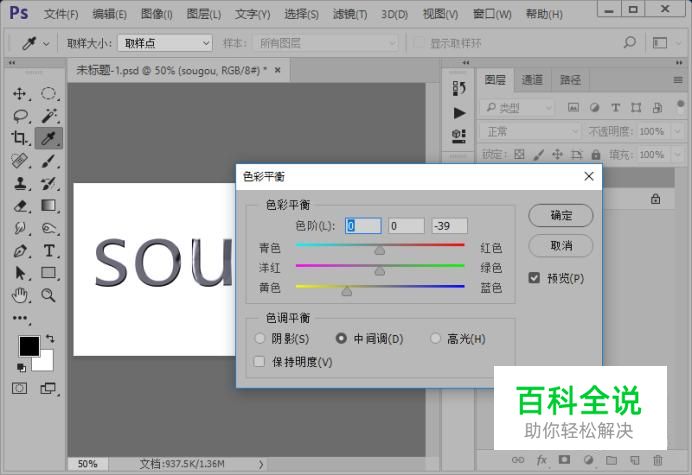Select the 中间调(D) radio button
The height and width of the screenshot is (475, 692).
341,338
